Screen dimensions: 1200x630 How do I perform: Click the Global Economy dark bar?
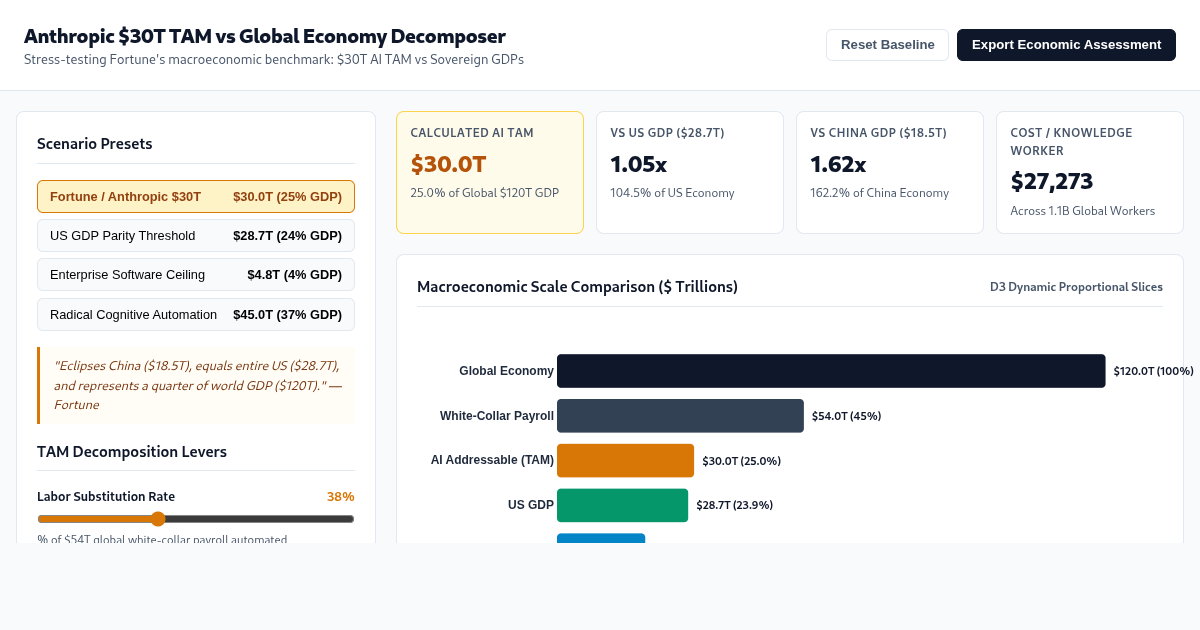click(x=831, y=371)
